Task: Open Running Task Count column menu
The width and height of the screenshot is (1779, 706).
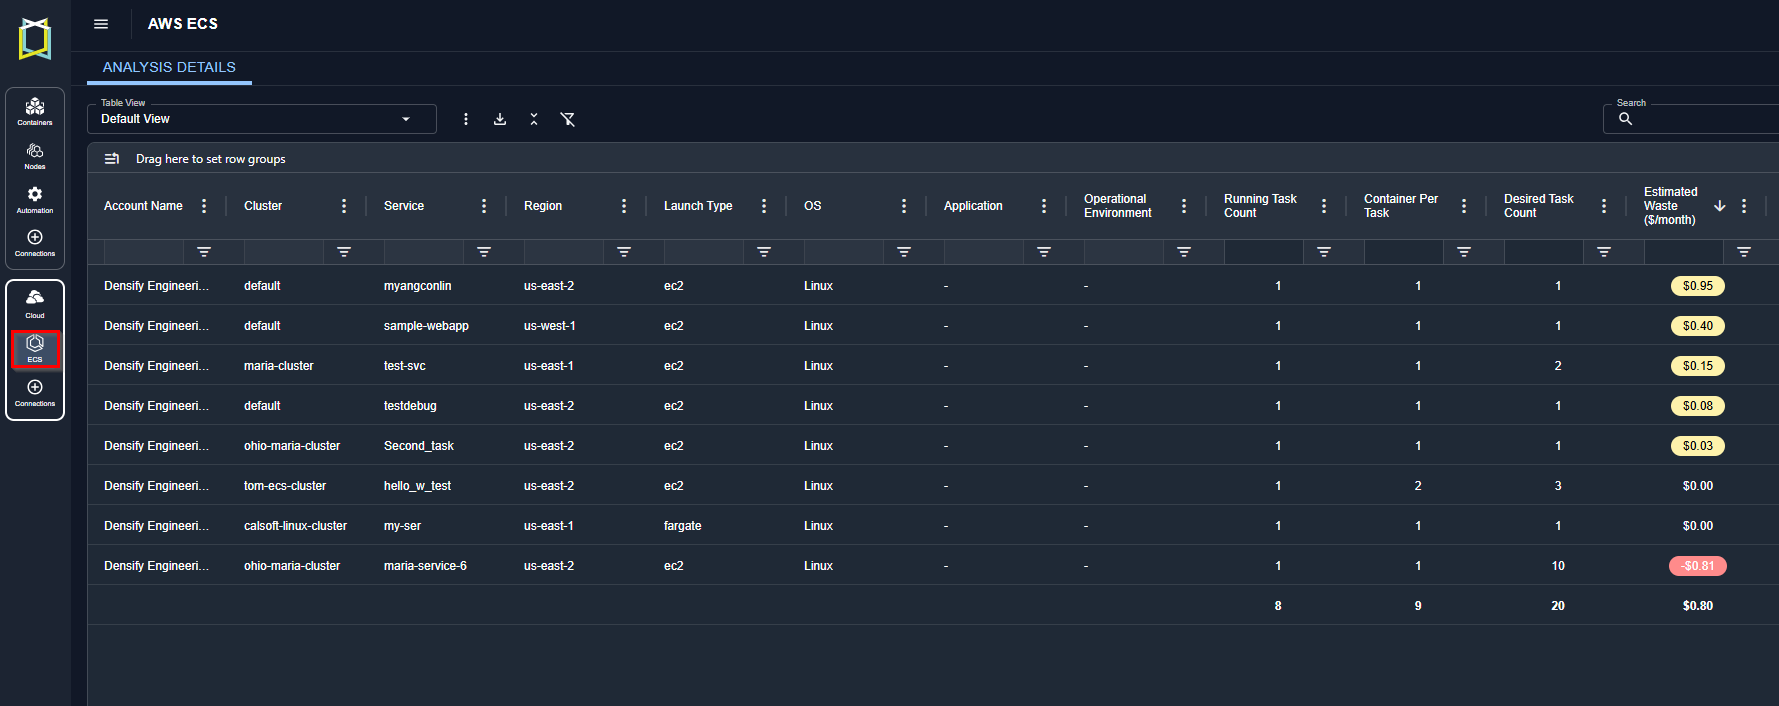Action: [x=1324, y=206]
